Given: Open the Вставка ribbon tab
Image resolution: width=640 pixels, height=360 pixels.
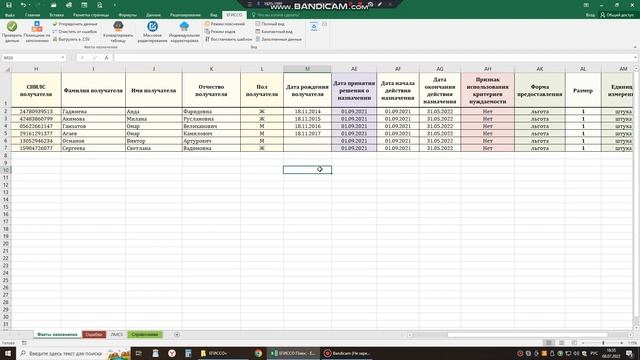Looking at the screenshot, I should [56, 15].
